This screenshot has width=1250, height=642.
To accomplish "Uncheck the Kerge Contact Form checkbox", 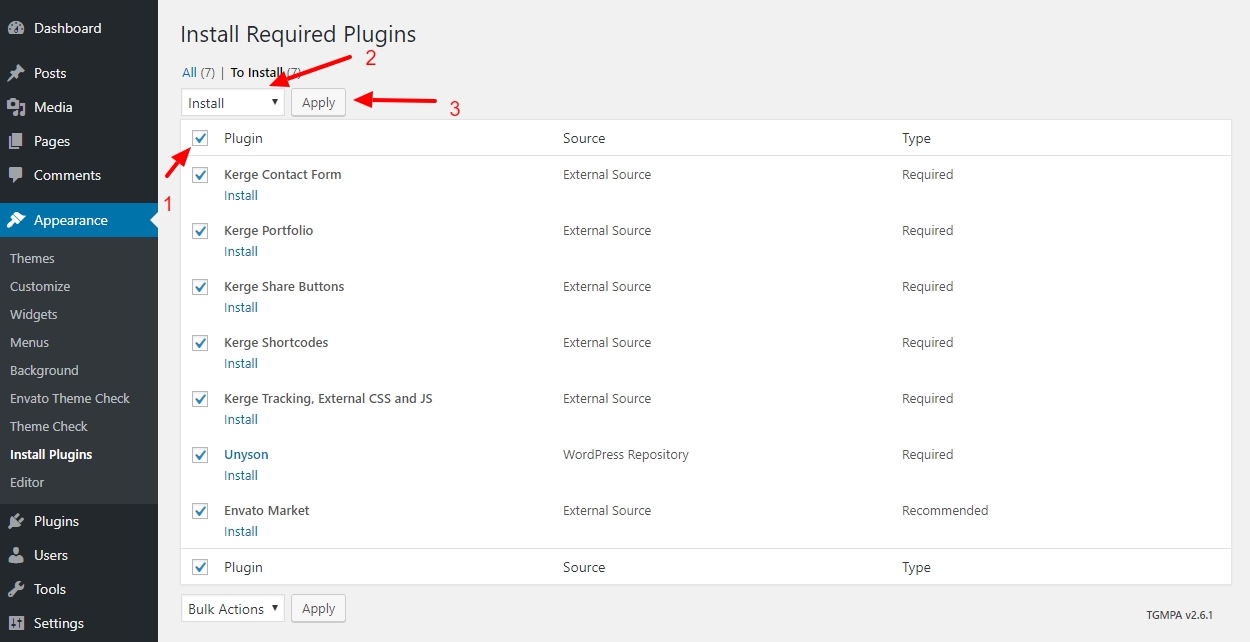I will tap(200, 175).
